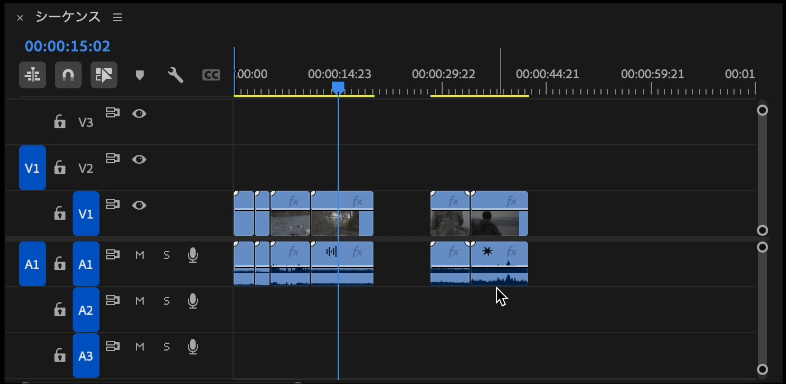
Task: Toggle sync lock on A1
Action: [113, 255]
